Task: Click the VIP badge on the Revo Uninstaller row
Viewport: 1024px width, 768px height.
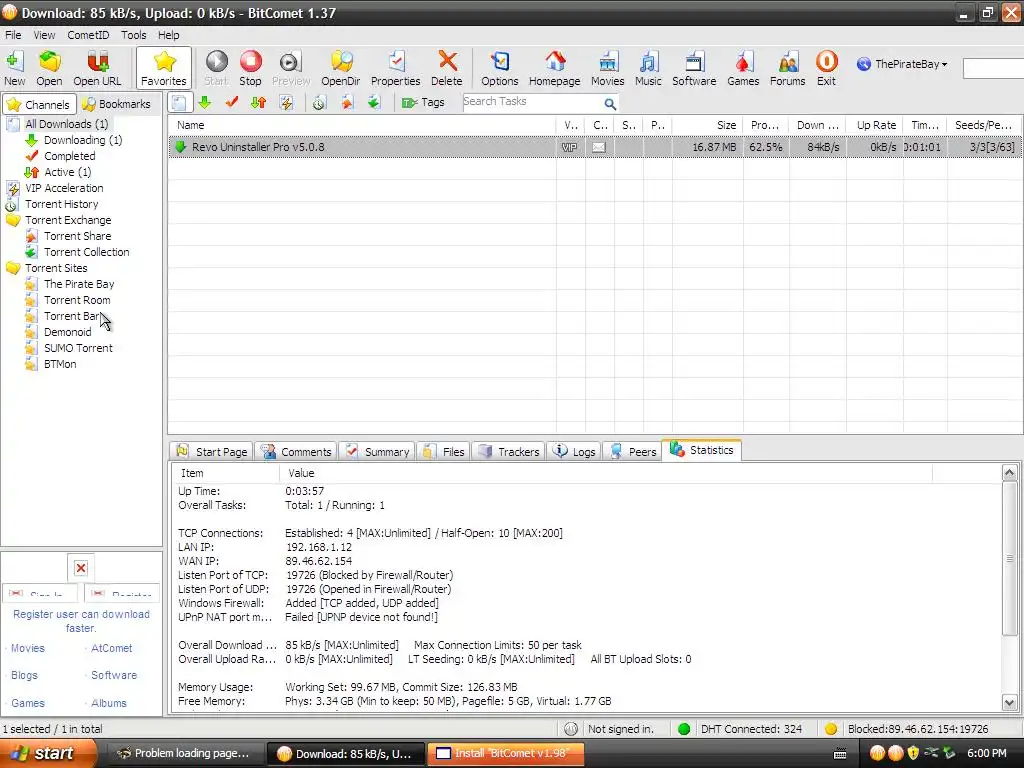Action: [x=569, y=148]
